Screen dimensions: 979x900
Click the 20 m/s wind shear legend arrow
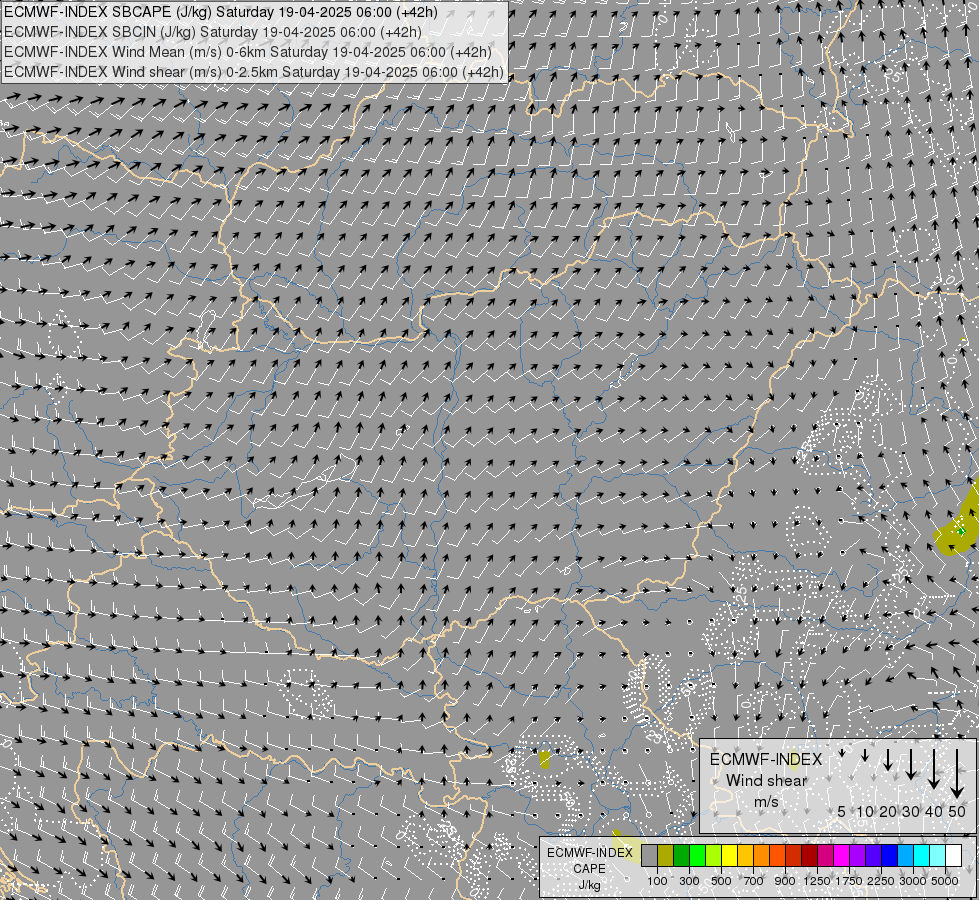(888, 759)
